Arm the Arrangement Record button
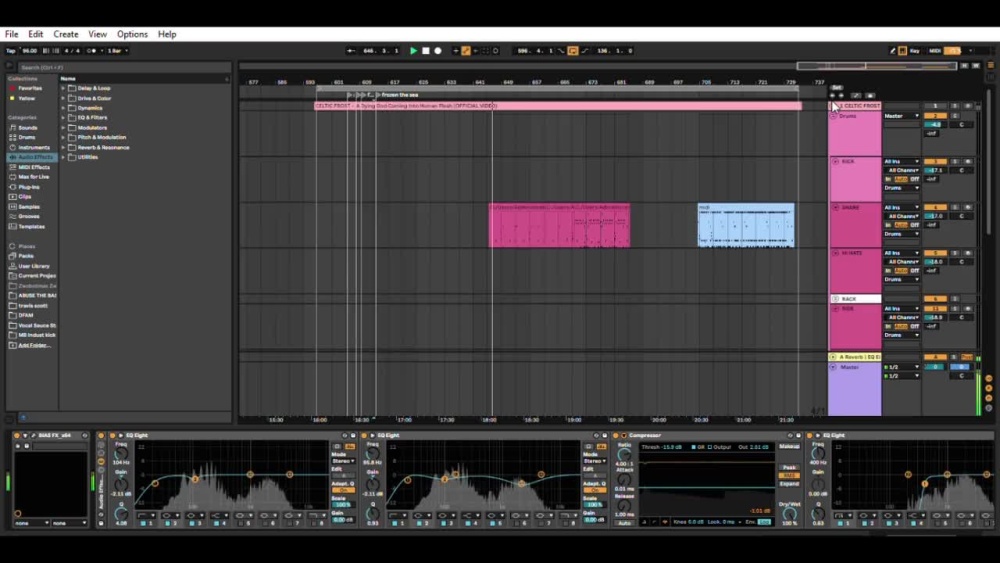This screenshot has height=563, width=1000. pyautogui.click(x=438, y=51)
